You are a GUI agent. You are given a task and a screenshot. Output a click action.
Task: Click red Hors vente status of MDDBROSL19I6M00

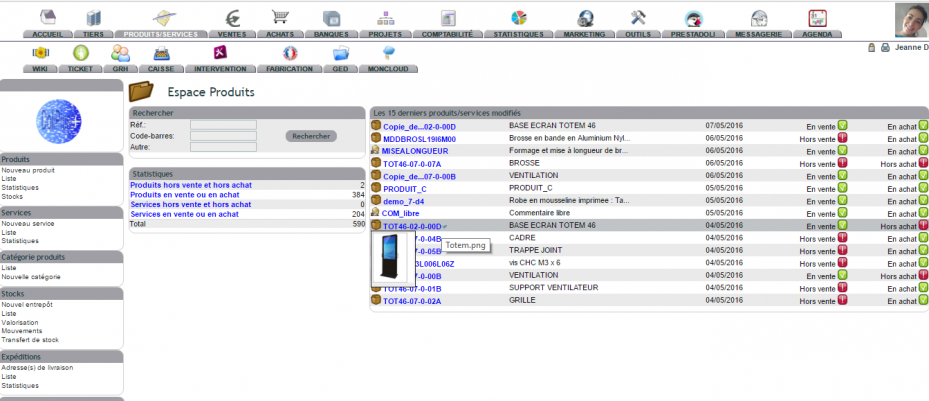842,139
